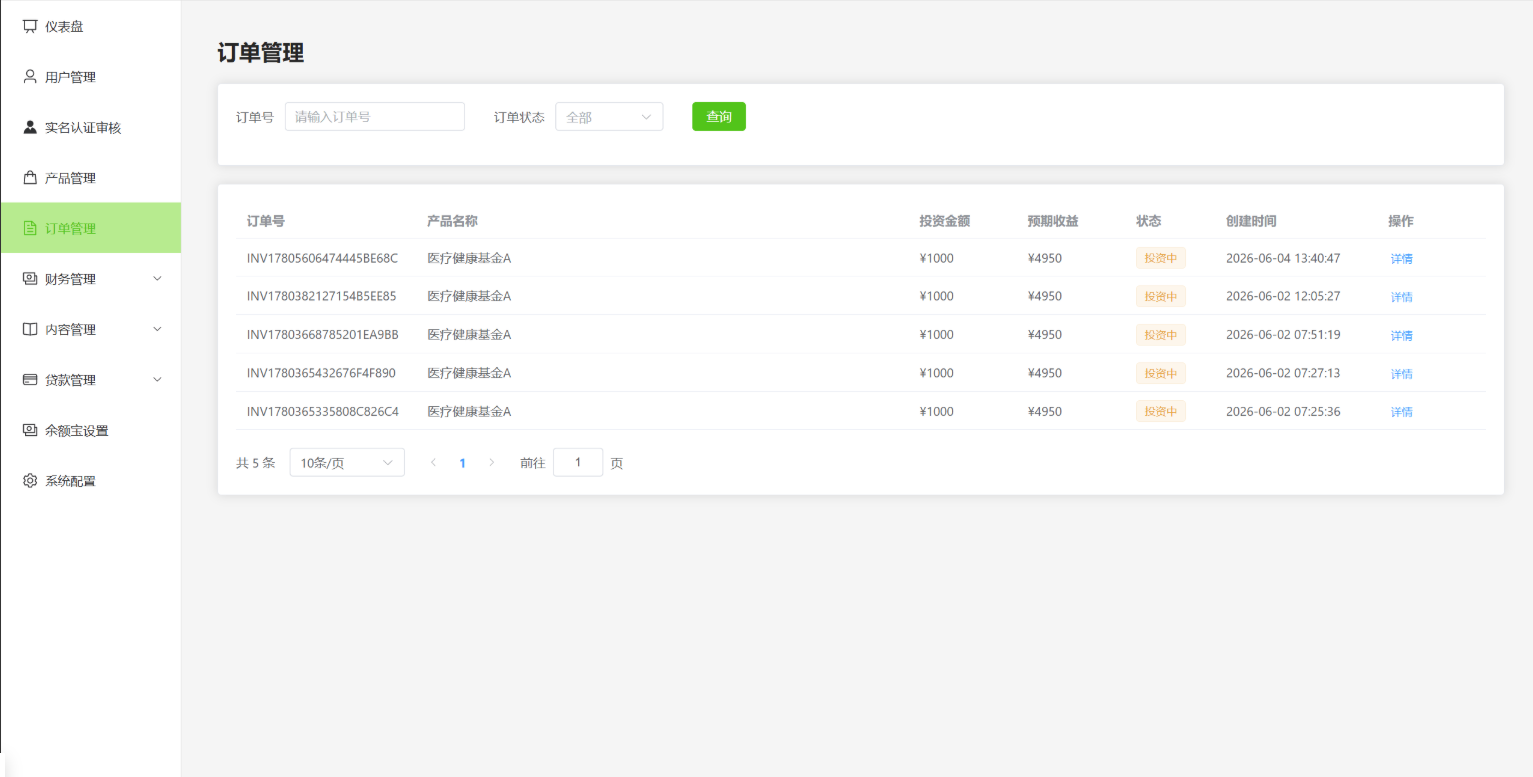Image resolution: width=1533 pixels, height=777 pixels.
Task: Open 详情 for order INV17805606474445BE68C
Action: coord(1401,259)
